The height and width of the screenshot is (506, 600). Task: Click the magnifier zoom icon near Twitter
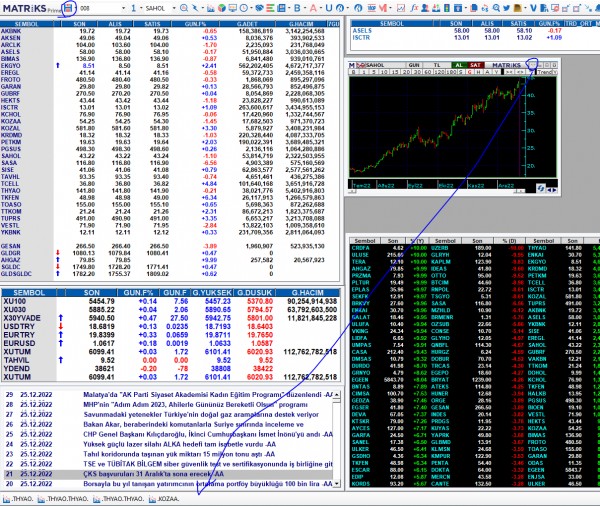tap(496, 8)
